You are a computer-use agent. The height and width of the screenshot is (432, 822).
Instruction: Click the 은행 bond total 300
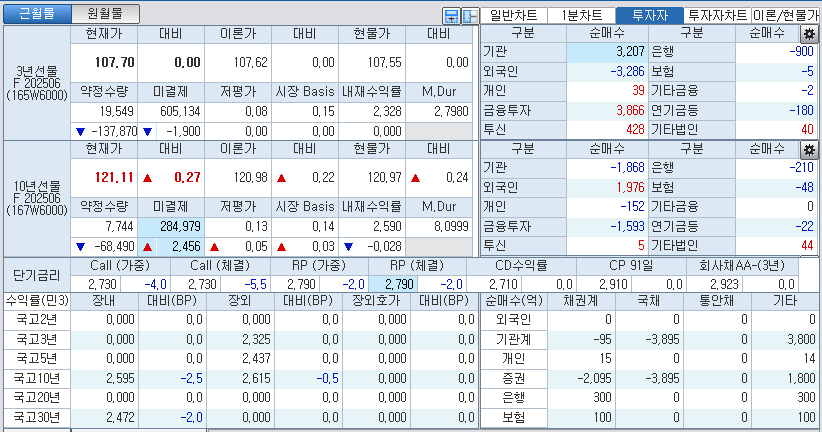pos(602,397)
